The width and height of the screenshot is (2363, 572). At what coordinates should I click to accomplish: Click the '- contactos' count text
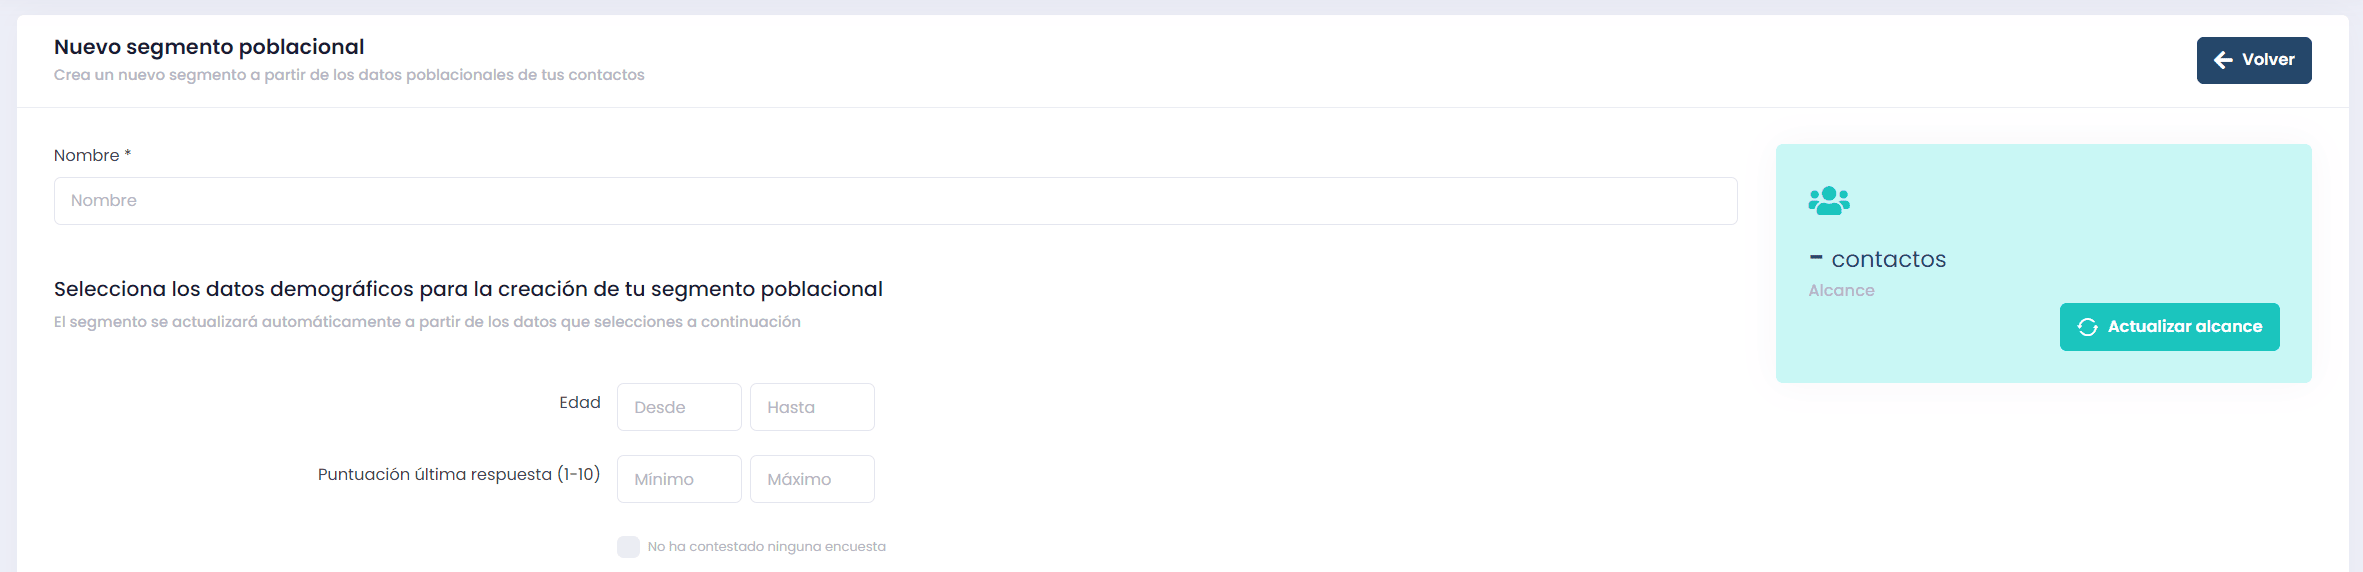[1877, 259]
